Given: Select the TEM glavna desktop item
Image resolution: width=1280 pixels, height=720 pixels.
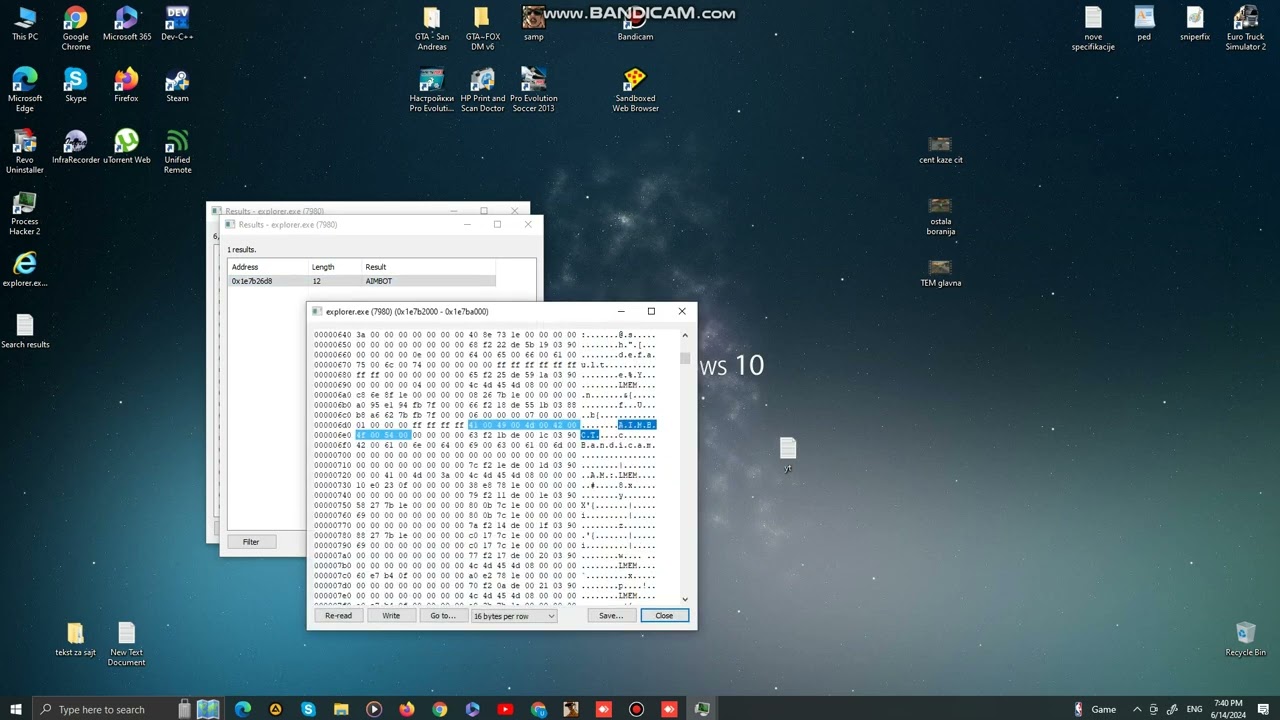Looking at the screenshot, I should click(941, 273).
